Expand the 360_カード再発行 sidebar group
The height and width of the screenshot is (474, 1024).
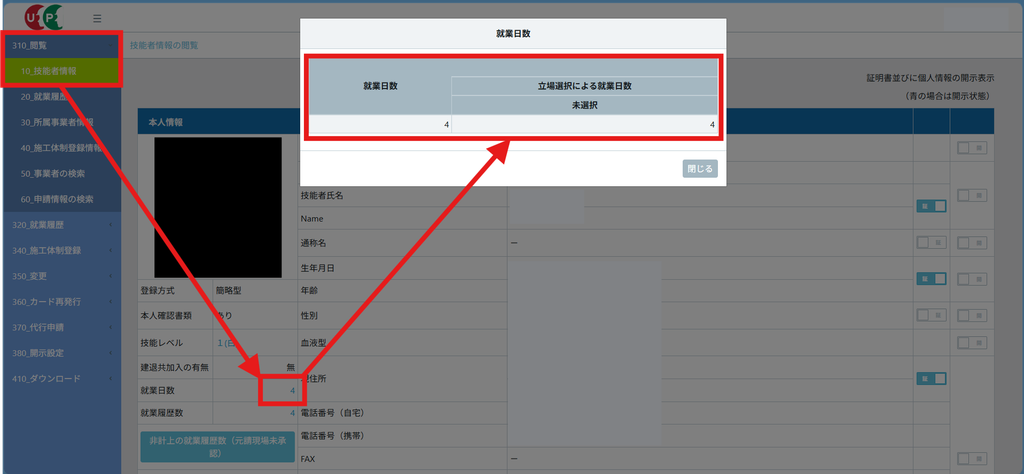pyautogui.click(x=61, y=302)
